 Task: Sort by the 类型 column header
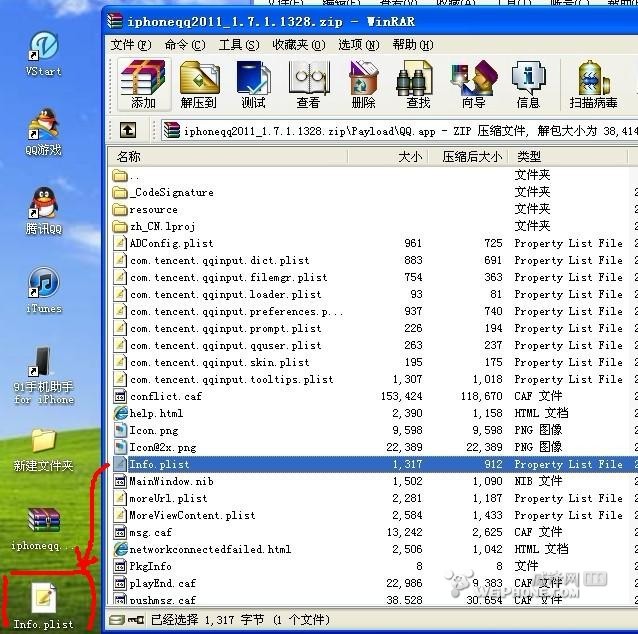(x=568, y=157)
